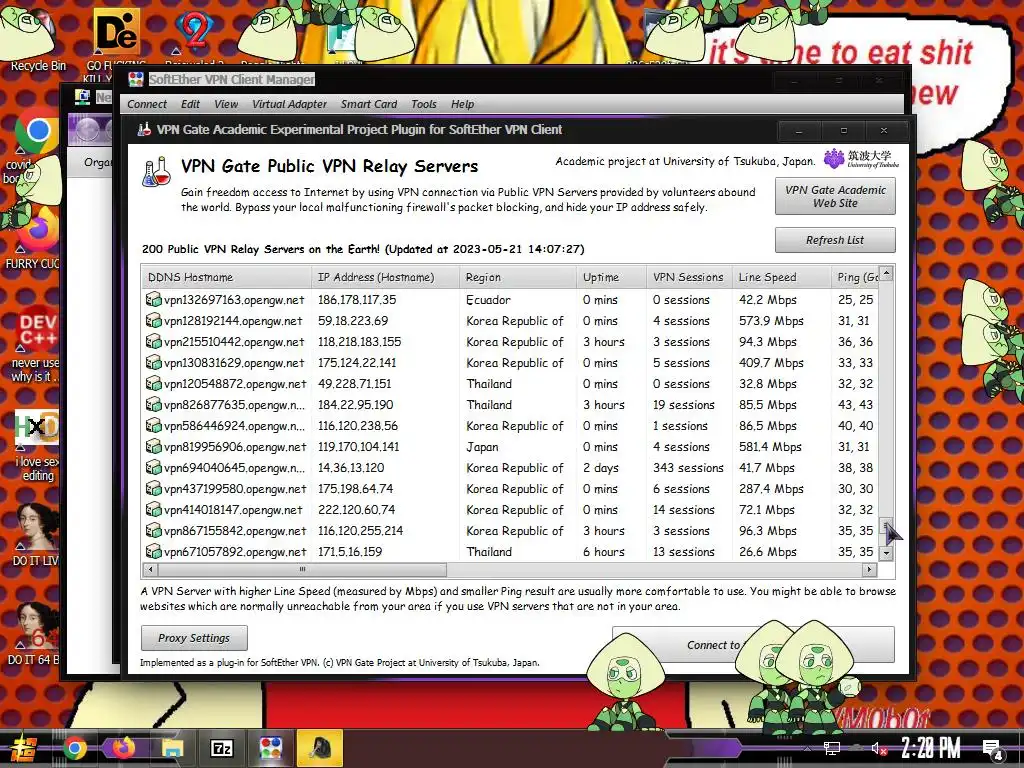The height and width of the screenshot is (768, 1024).
Task: Click VPN Gate Academic Web Site button
Action: 835,197
